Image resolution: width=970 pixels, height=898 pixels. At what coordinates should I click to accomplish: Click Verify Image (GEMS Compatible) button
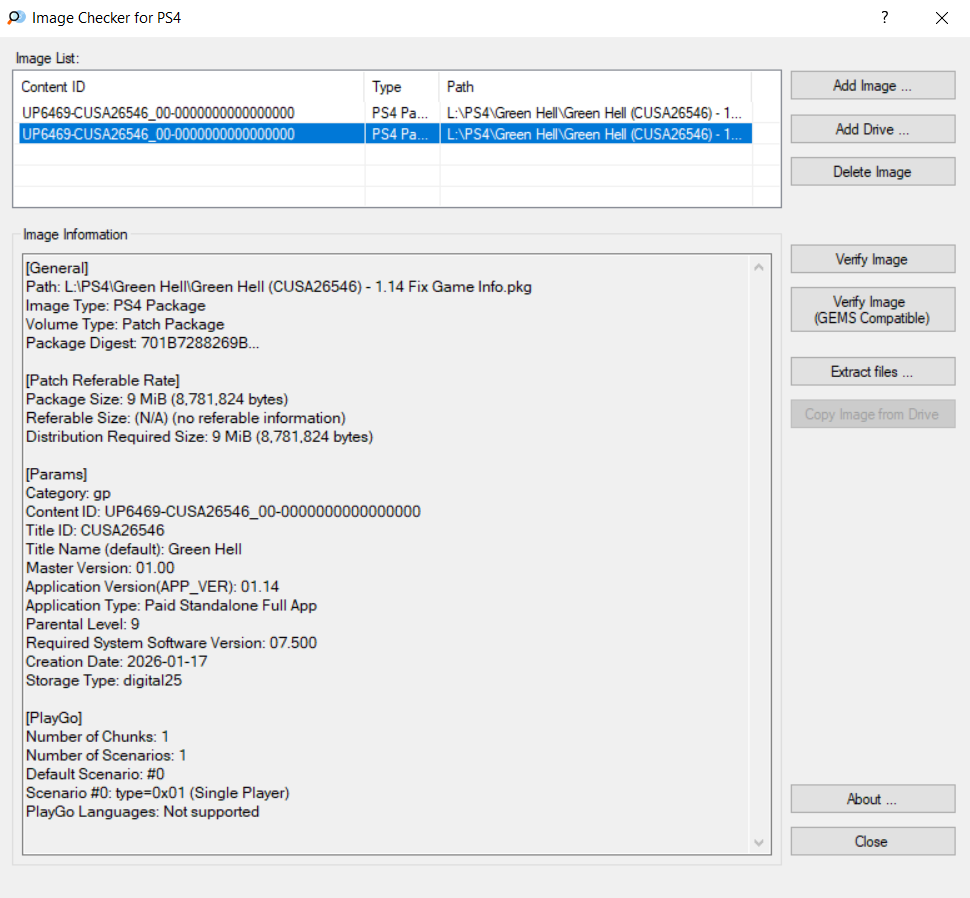coord(872,310)
